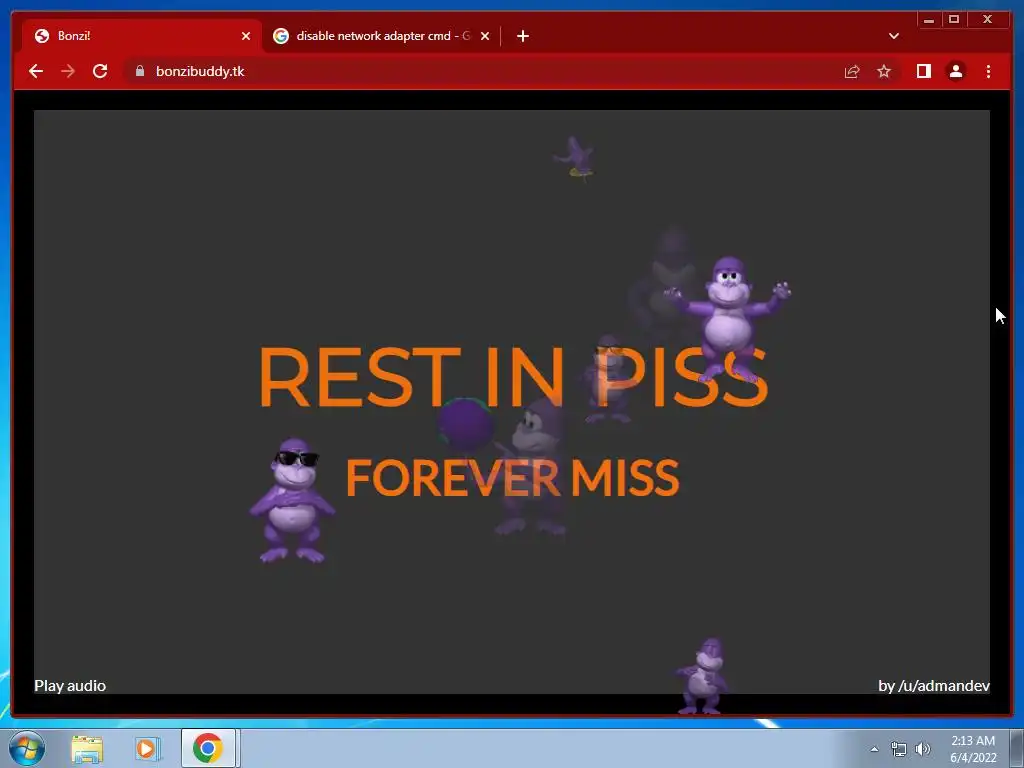The height and width of the screenshot is (768, 1024).
Task: Click the FOREVER MISS text
Action: click(x=513, y=478)
